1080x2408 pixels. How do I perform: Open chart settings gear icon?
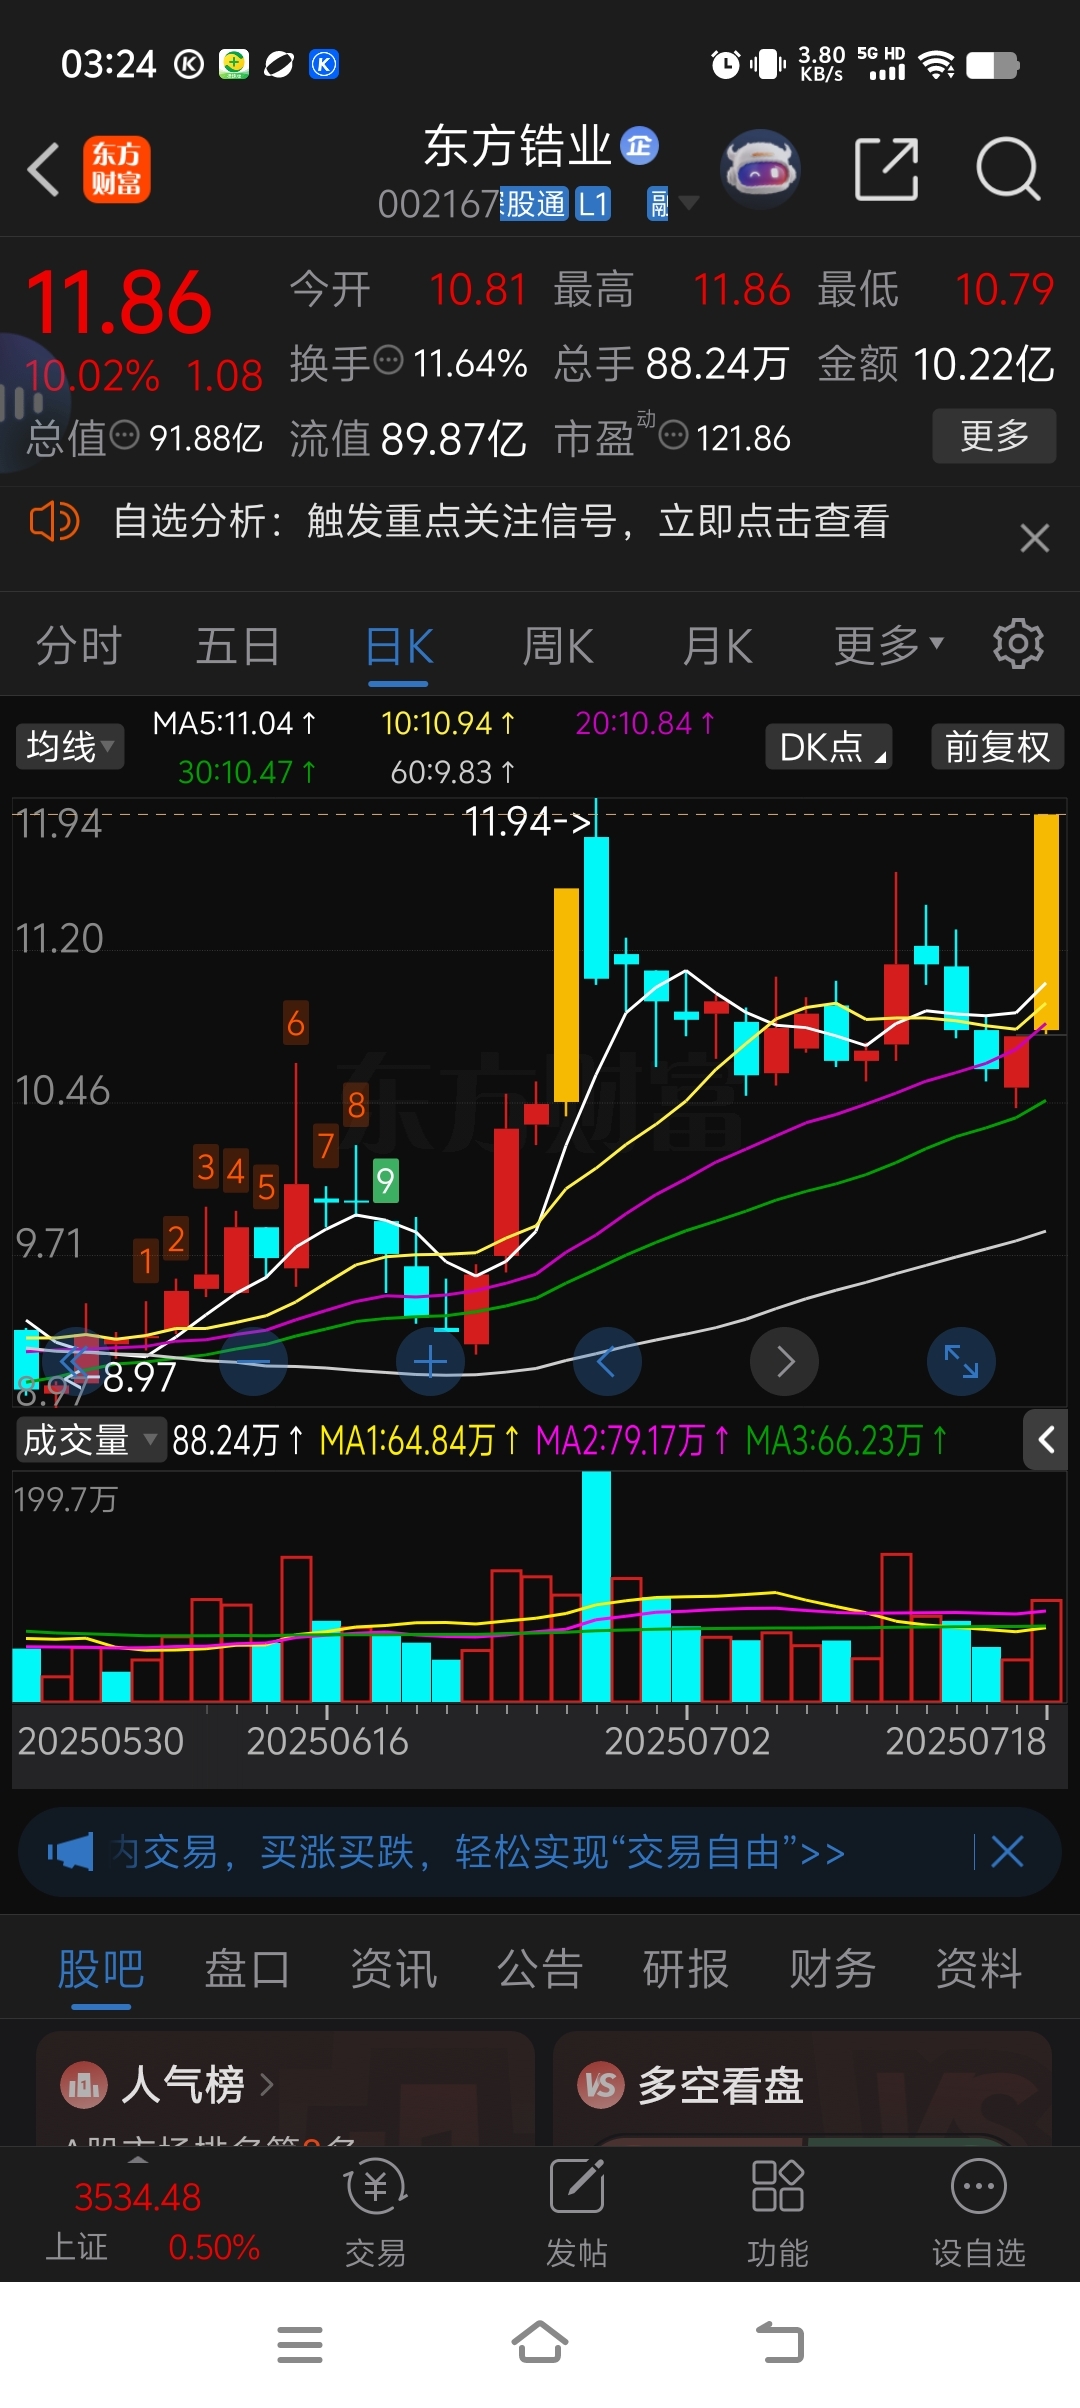(1018, 644)
